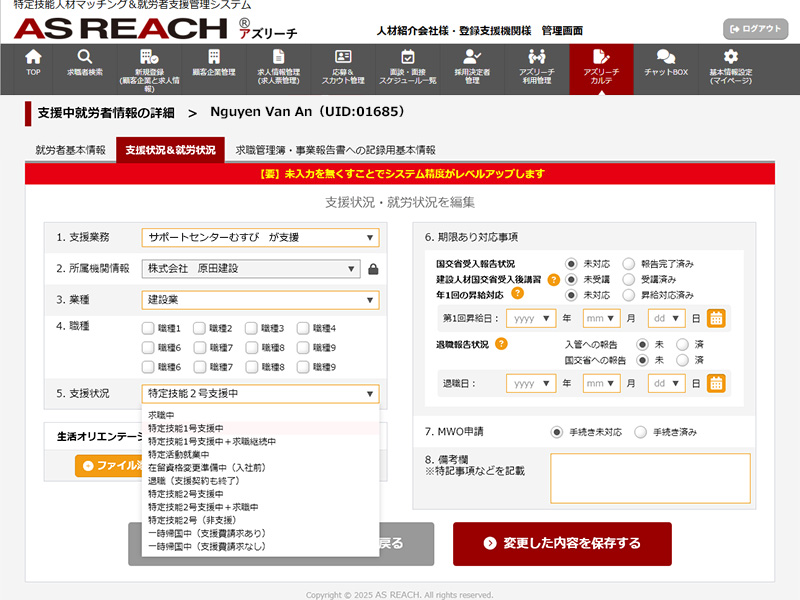
Task: Choose 特定技能2号支援中+求職中 option
Action: [260, 507]
